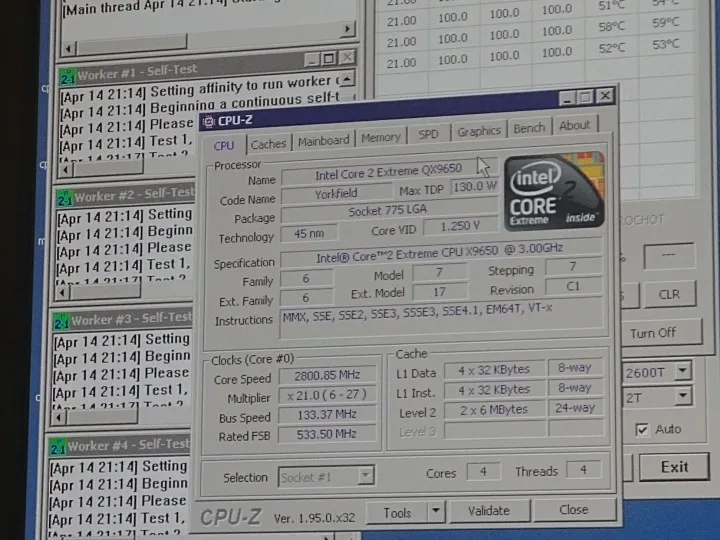Click the L1 Inst. 4 x 32 KBytes value
The image size is (720, 540).
(494, 390)
